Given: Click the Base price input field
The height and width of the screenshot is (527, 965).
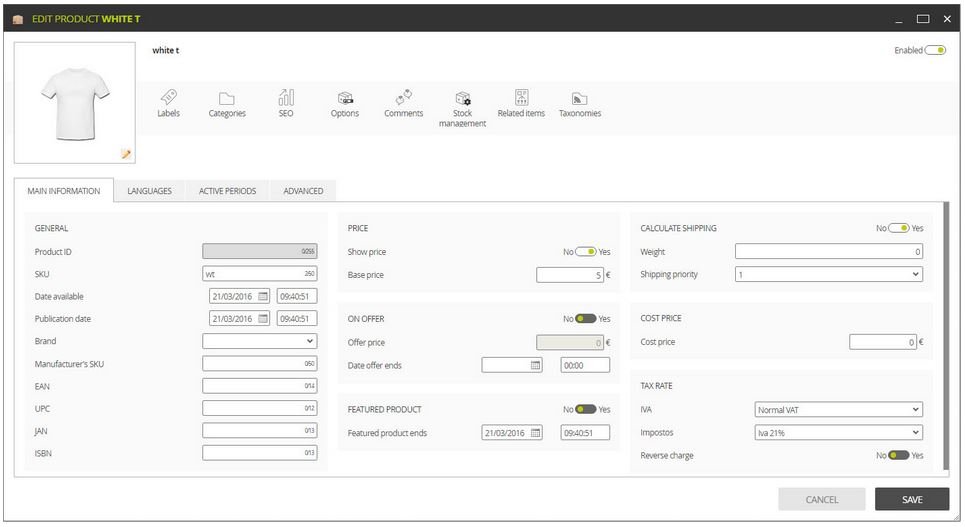Looking at the screenshot, I should [570, 275].
